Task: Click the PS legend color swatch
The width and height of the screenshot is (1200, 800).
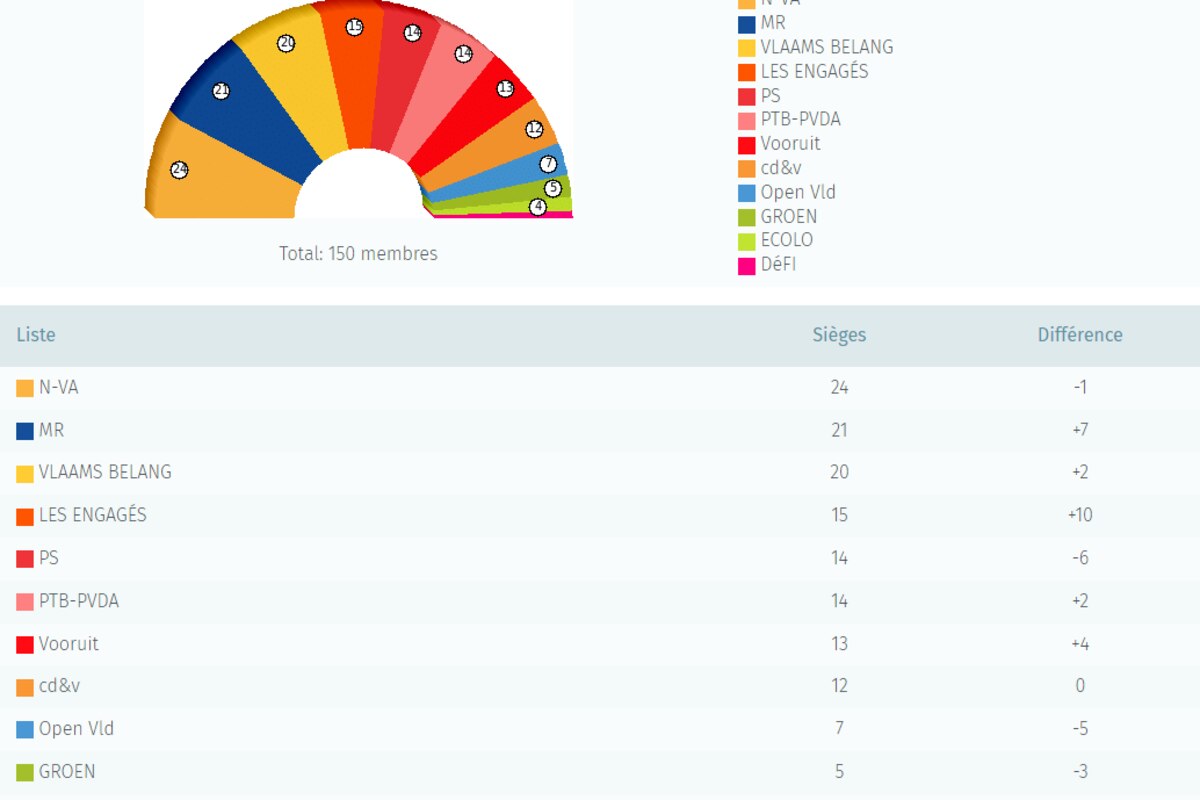Action: (746, 96)
